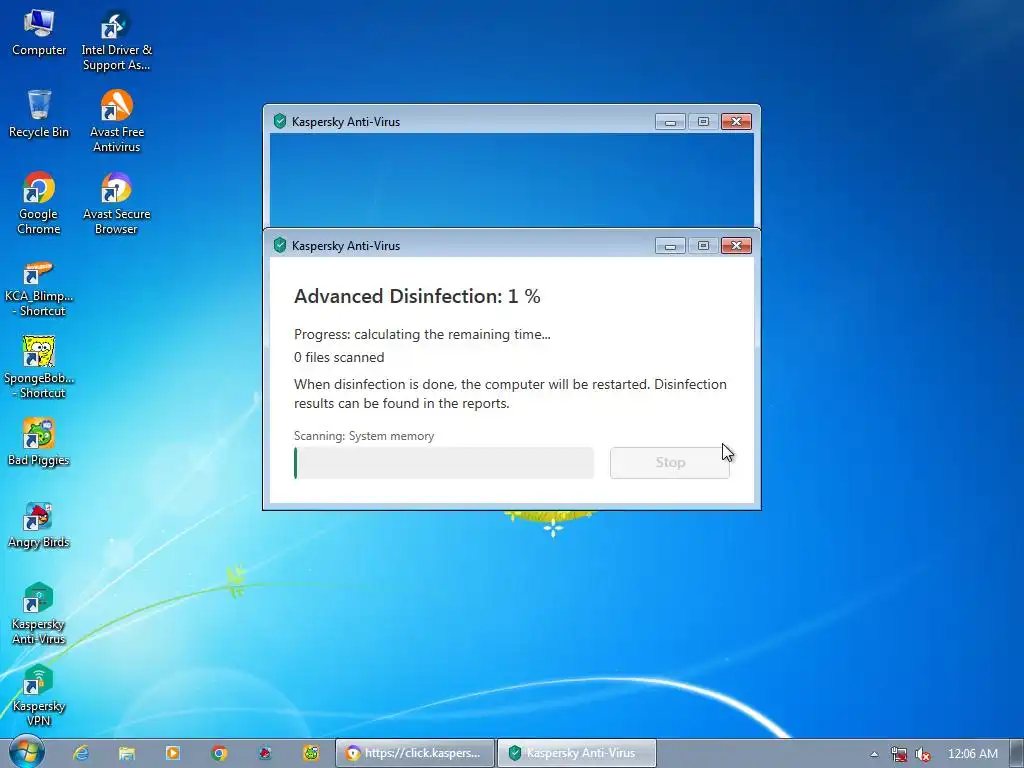Launch Internet Explorer from taskbar
This screenshot has height=768, width=1024.
click(x=81, y=753)
